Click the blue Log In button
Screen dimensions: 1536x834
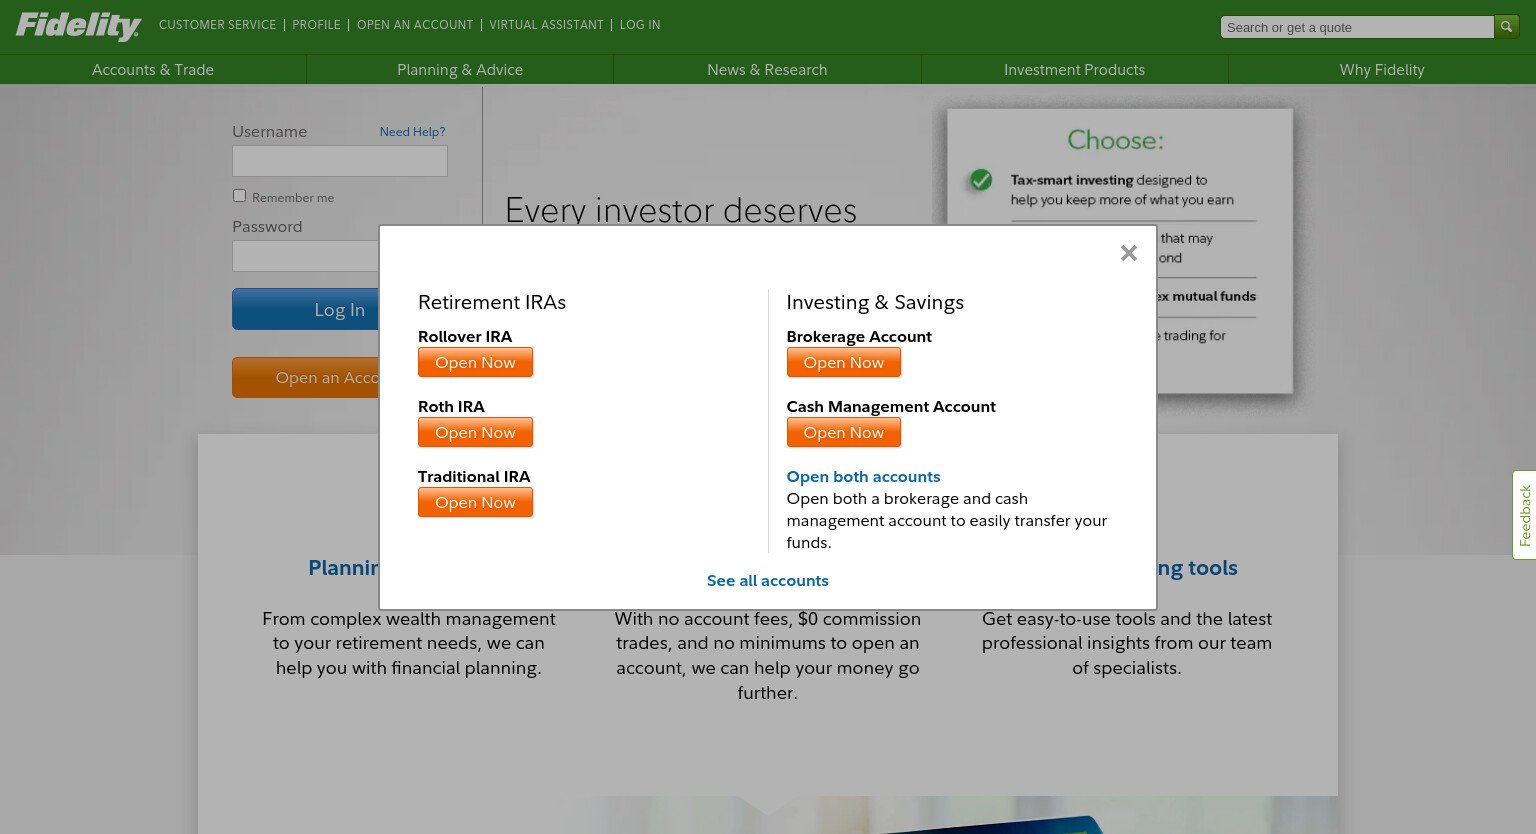306,309
